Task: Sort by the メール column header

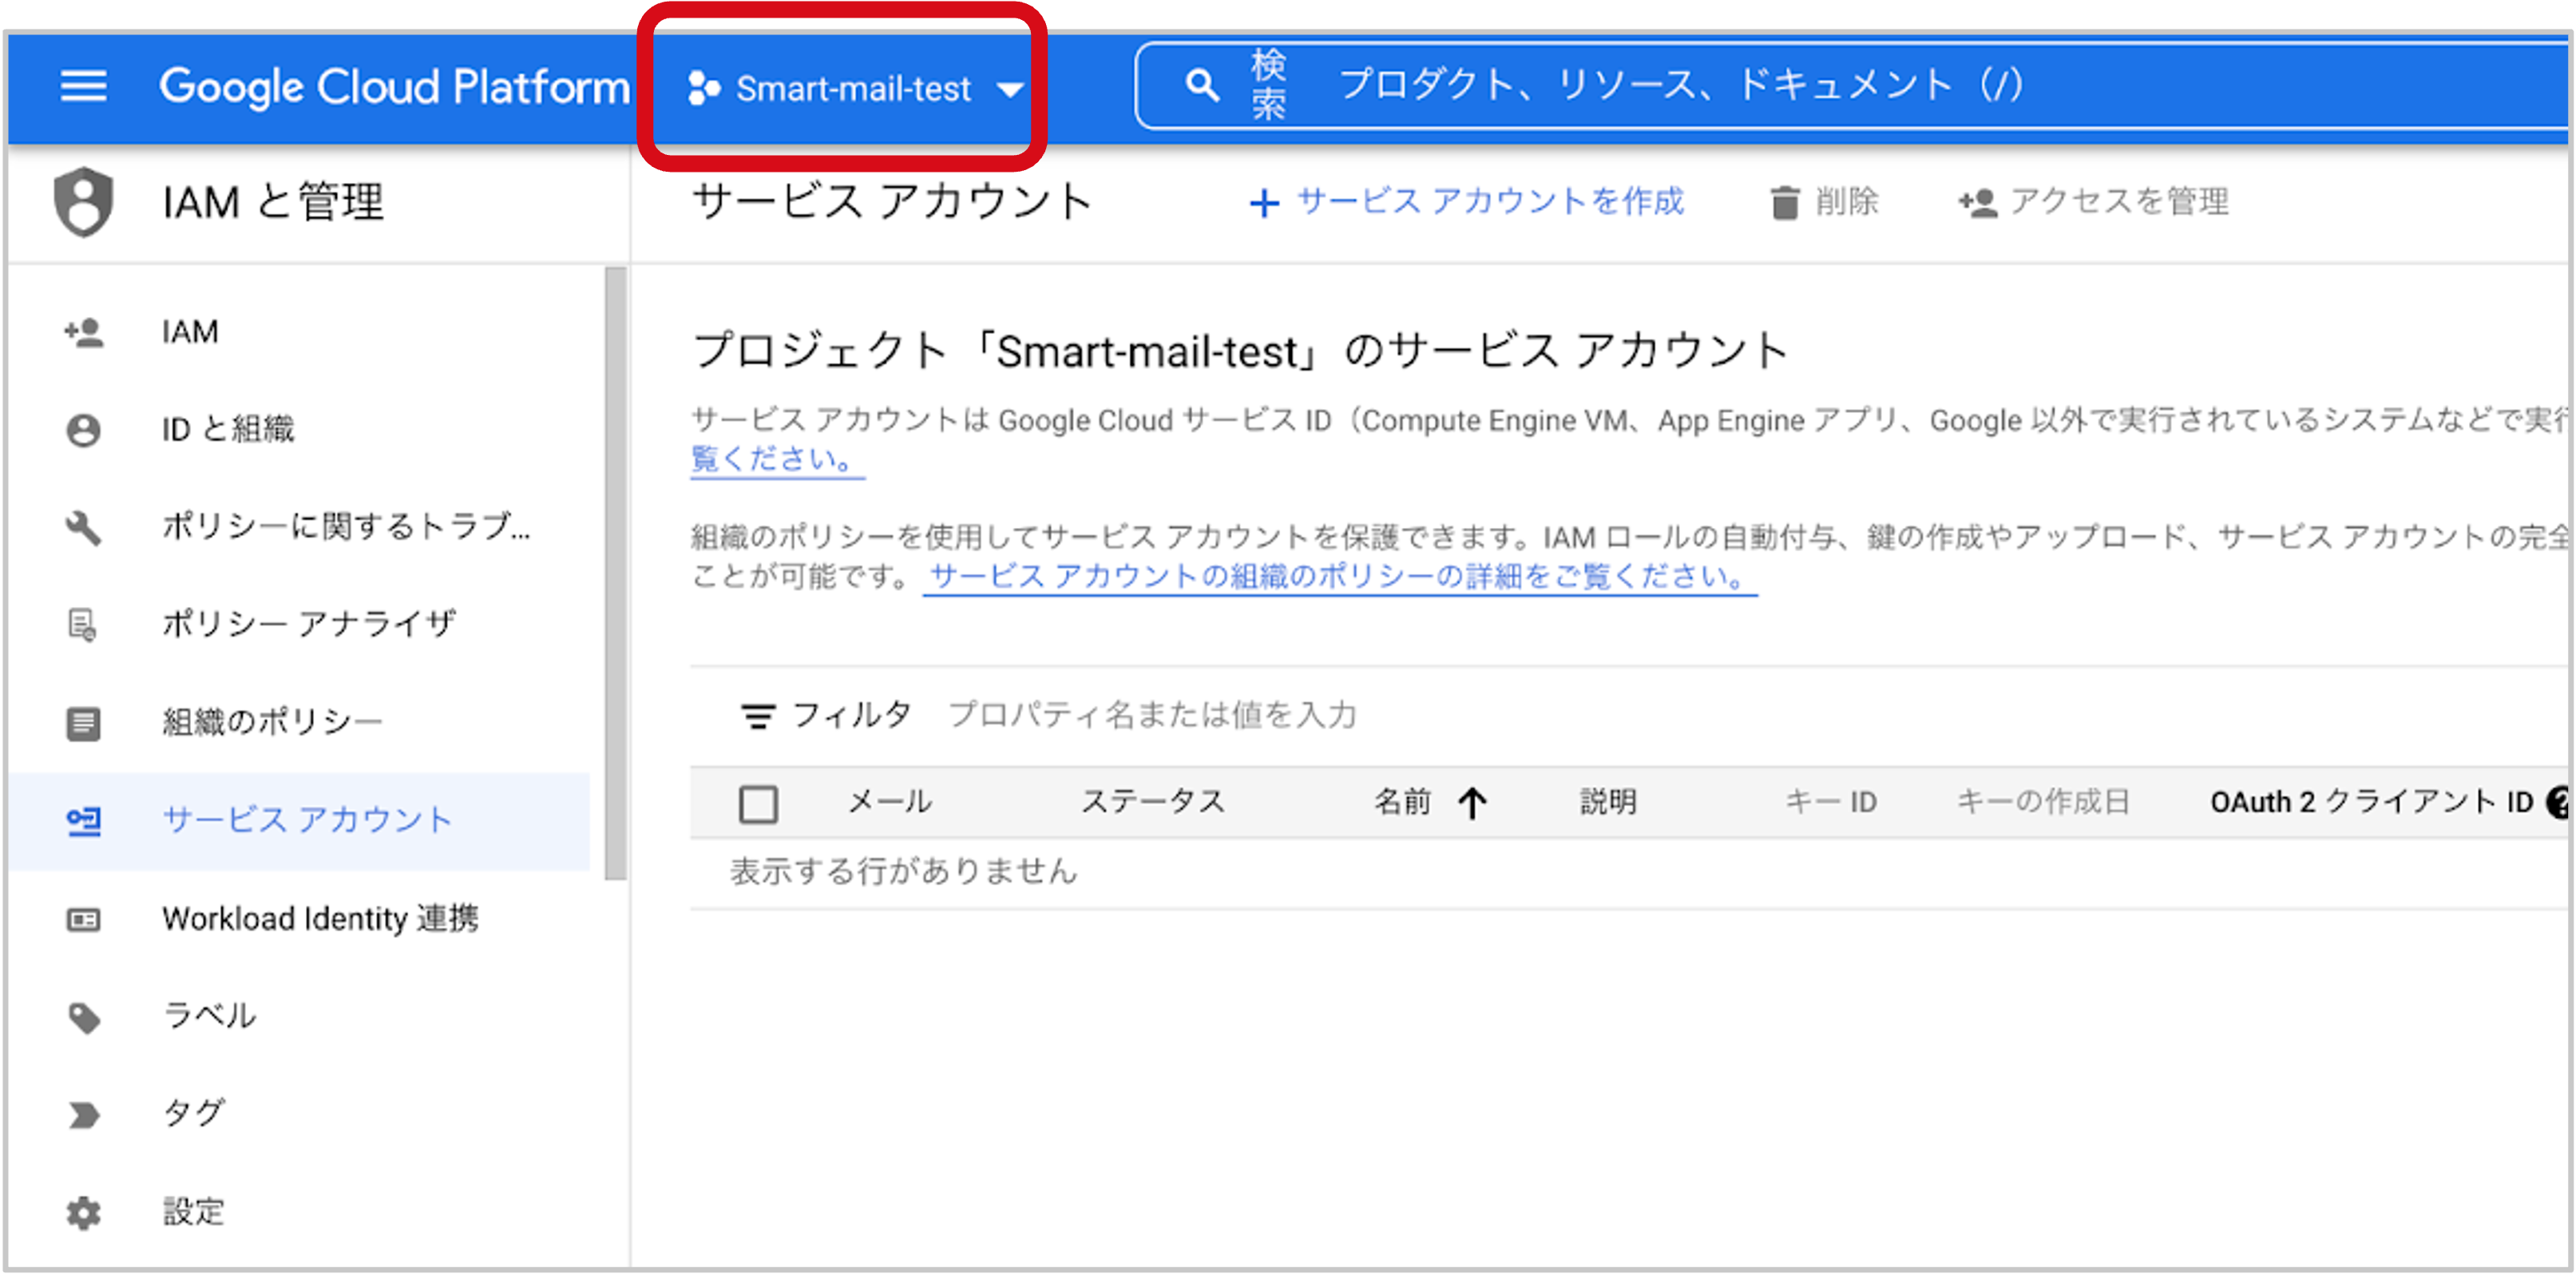Action: [x=890, y=802]
